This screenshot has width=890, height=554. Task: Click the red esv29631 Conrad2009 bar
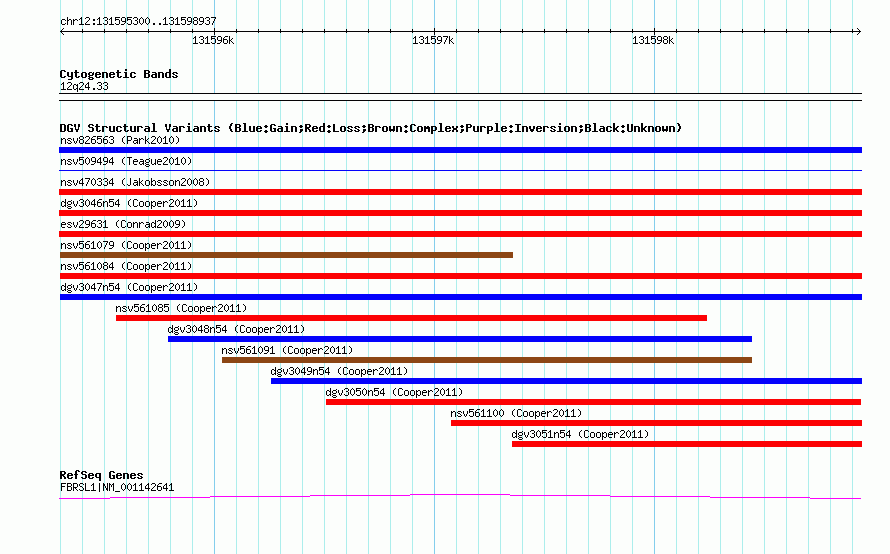460,234
